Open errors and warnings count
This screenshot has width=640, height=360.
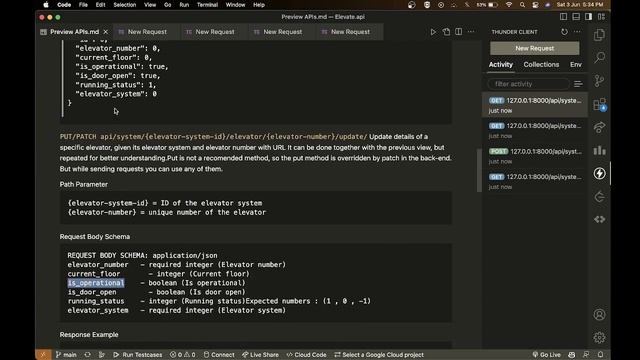[x=183, y=355]
